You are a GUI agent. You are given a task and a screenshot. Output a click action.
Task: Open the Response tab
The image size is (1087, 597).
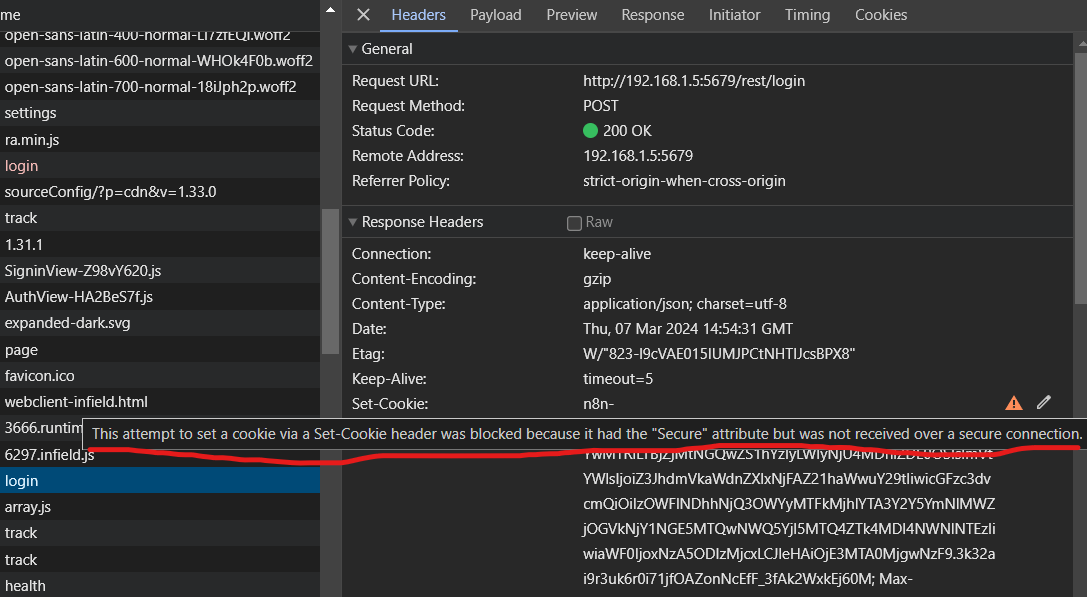tap(653, 15)
